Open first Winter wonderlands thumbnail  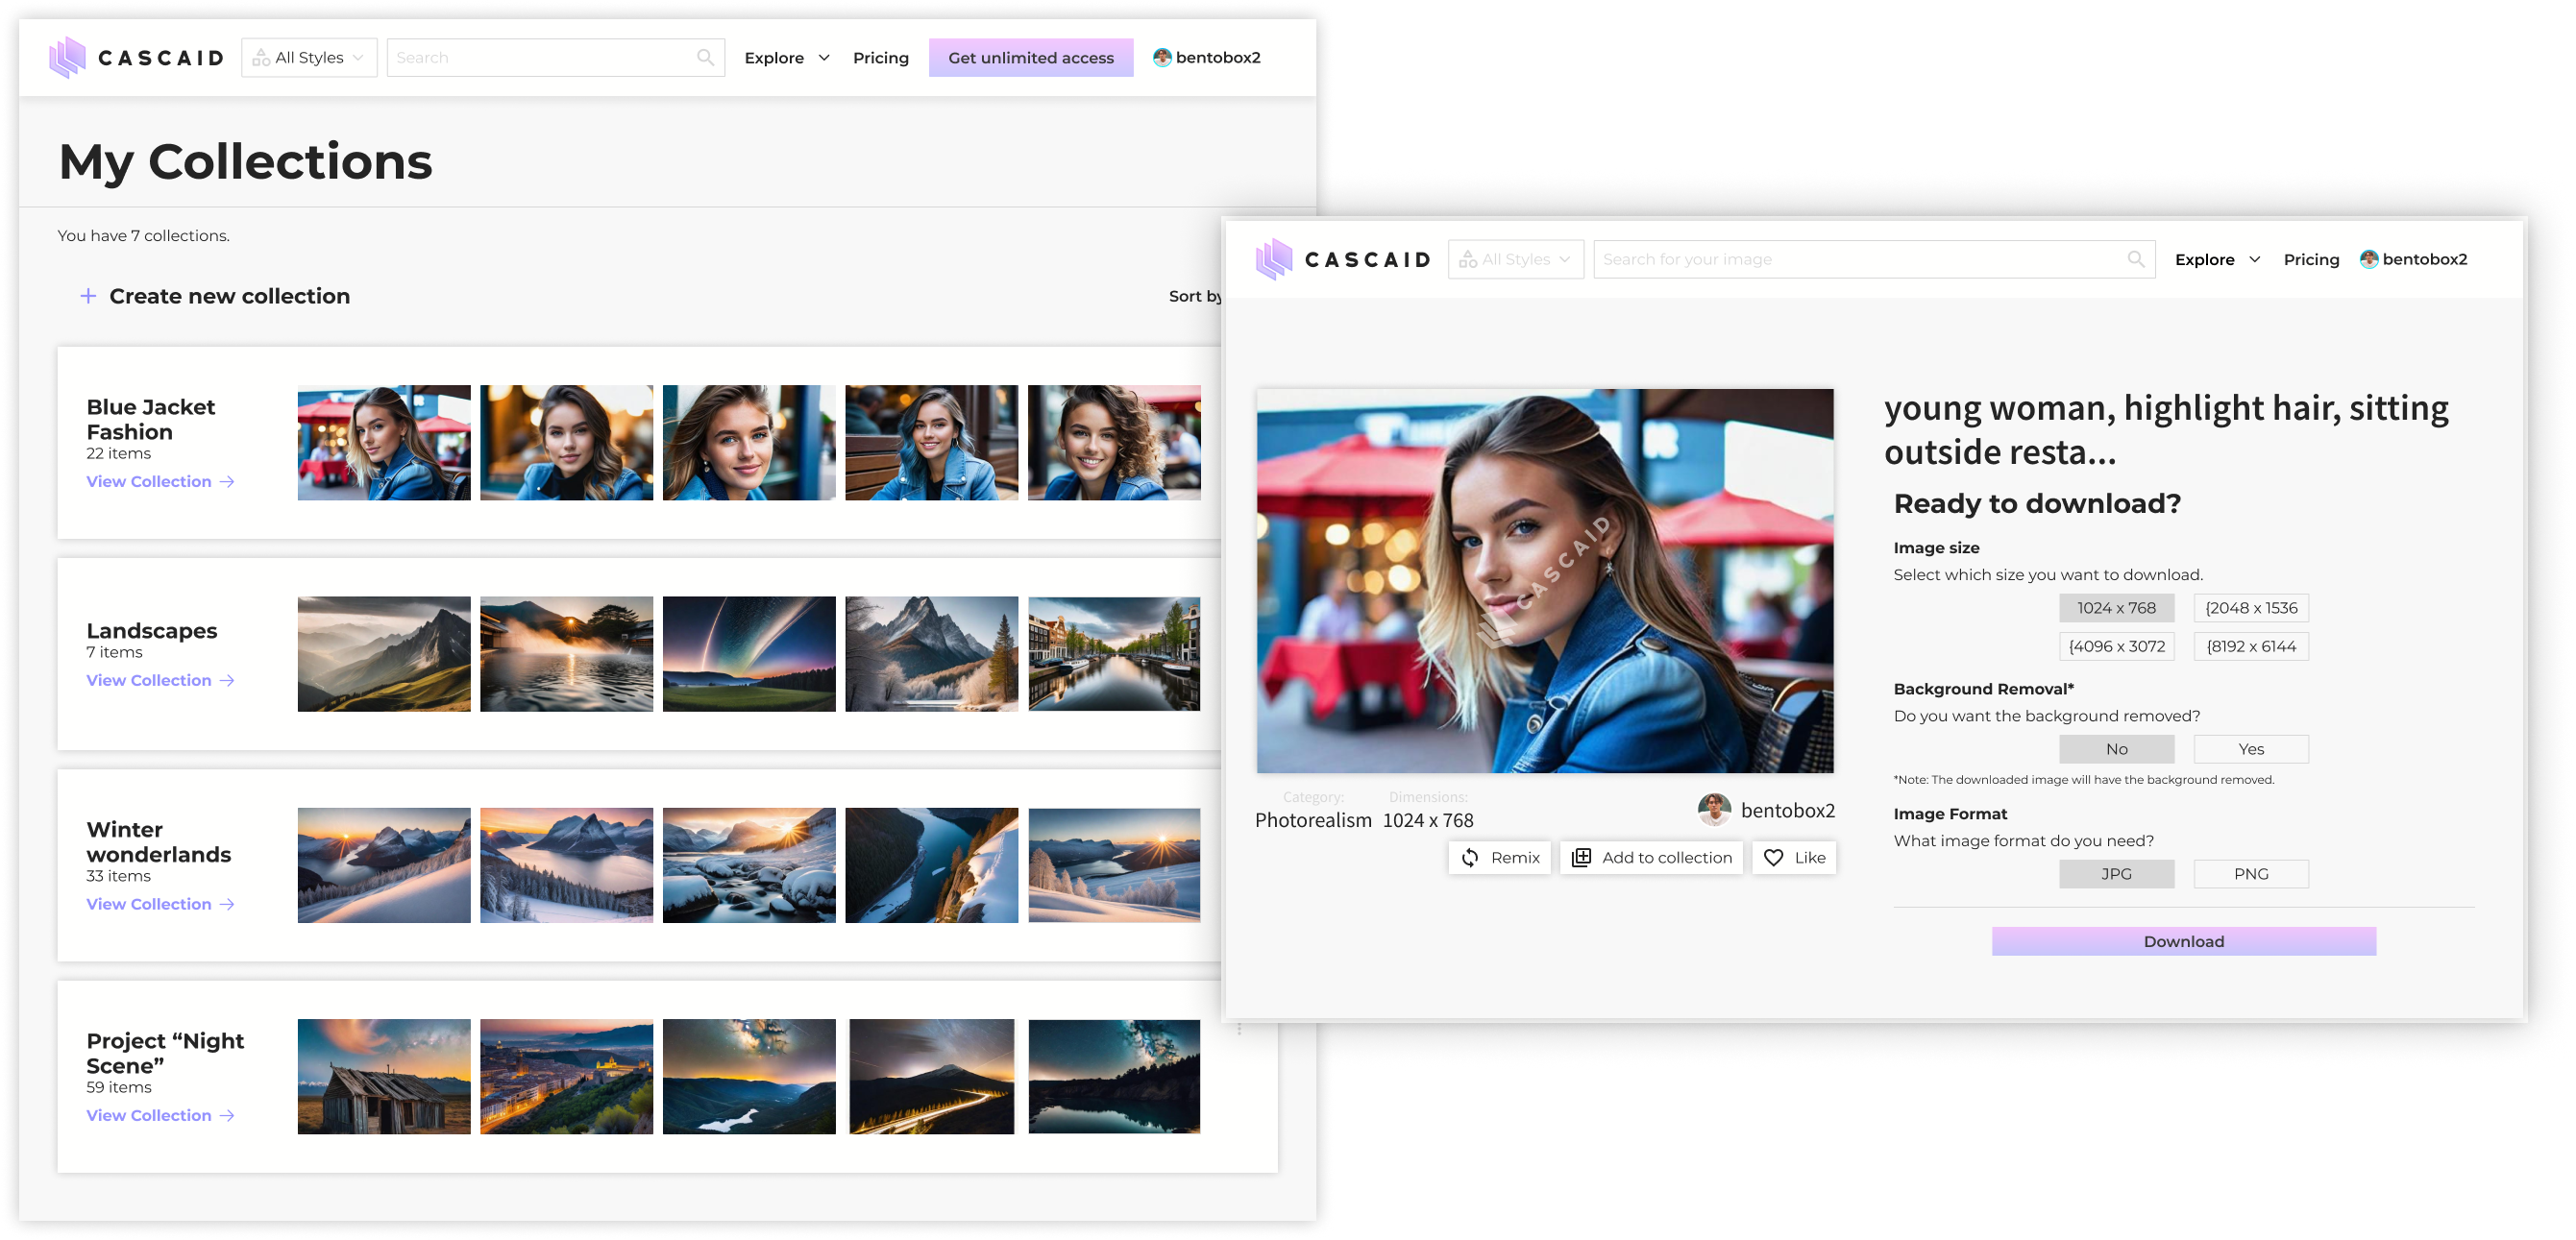384,865
